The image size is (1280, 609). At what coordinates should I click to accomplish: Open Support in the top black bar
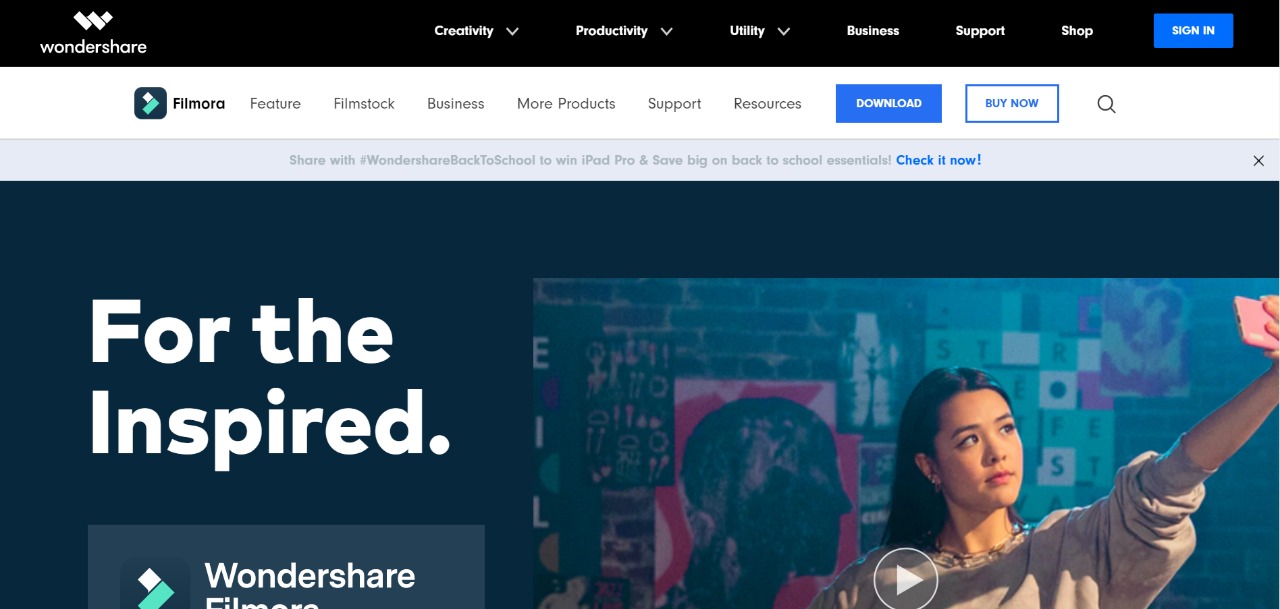click(980, 31)
